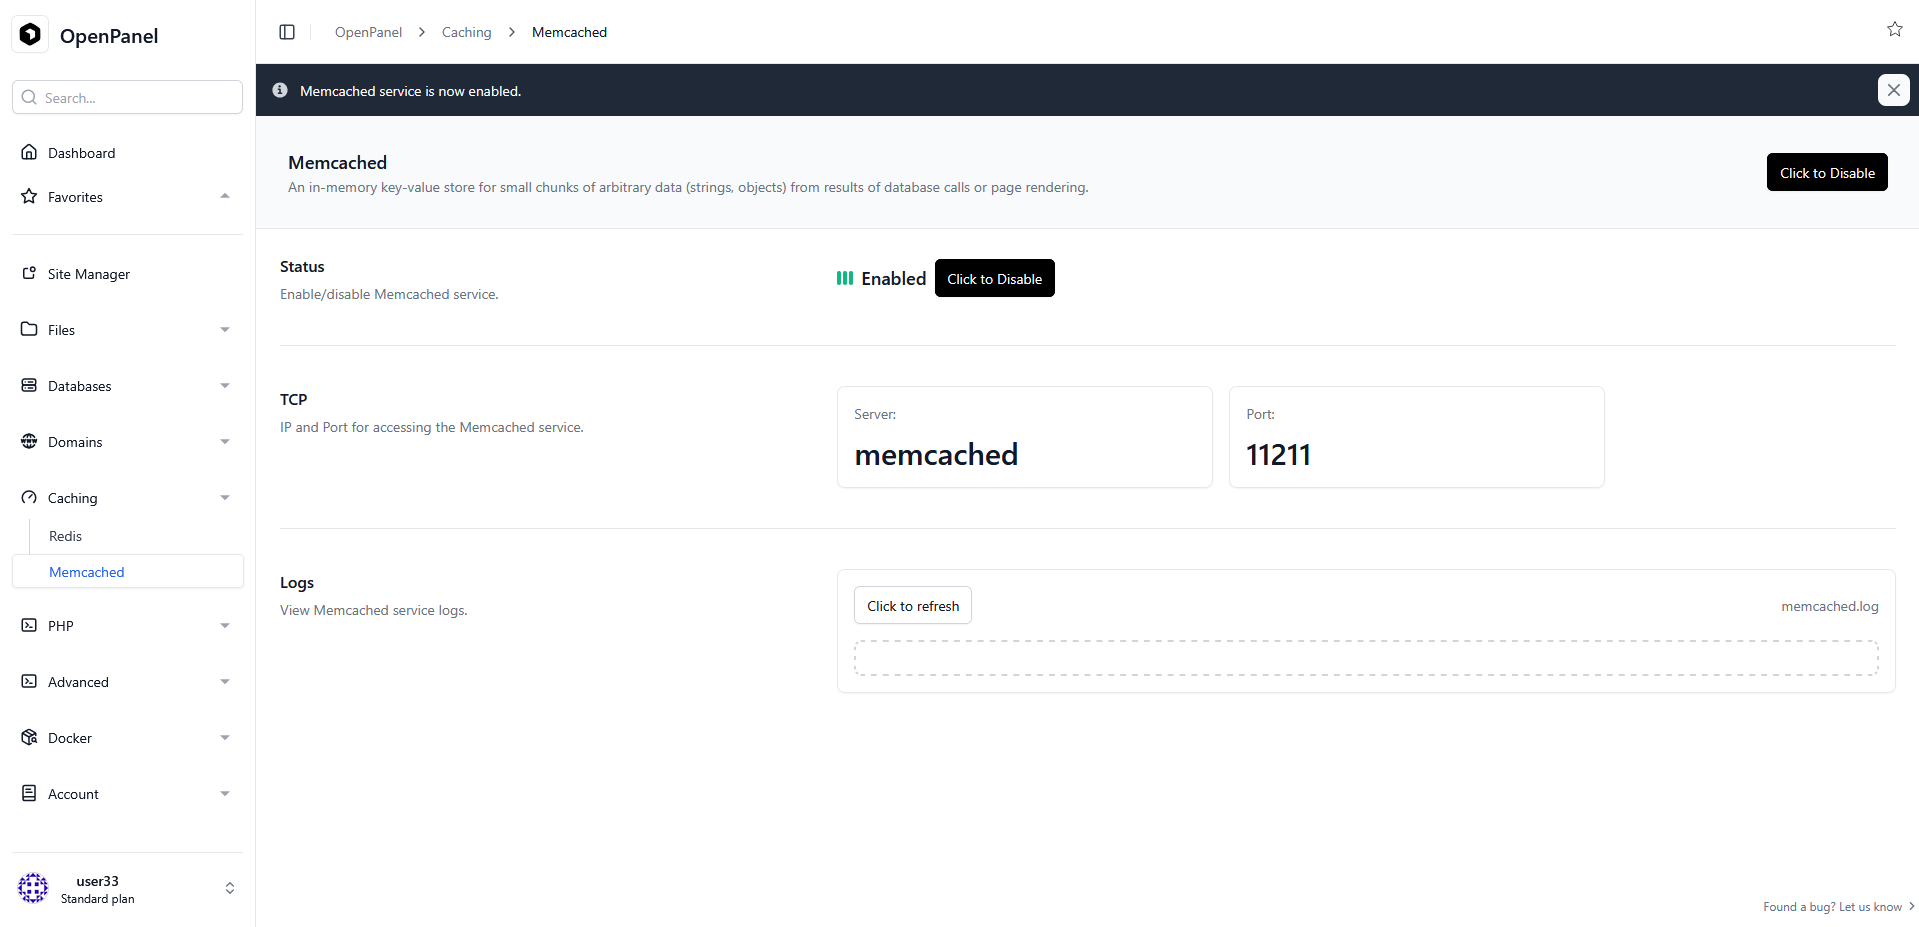Star this Memcached page as favorite
Image resolution: width=1919 pixels, height=927 pixels.
pos(1895,29)
